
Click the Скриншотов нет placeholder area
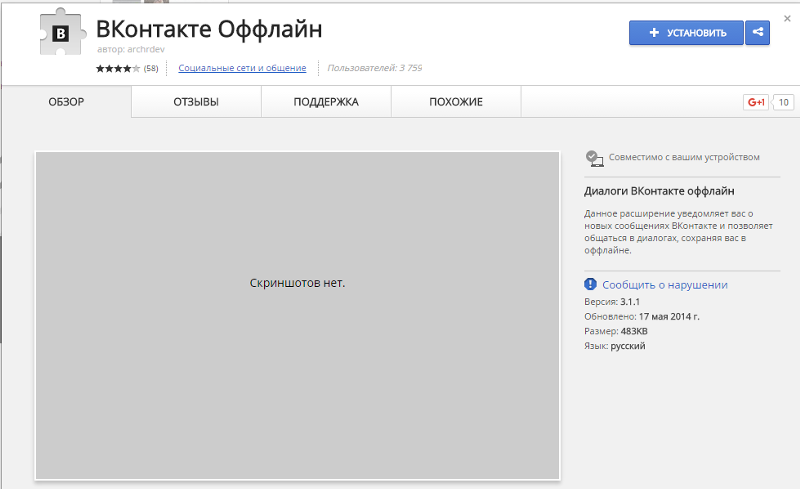tap(297, 315)
